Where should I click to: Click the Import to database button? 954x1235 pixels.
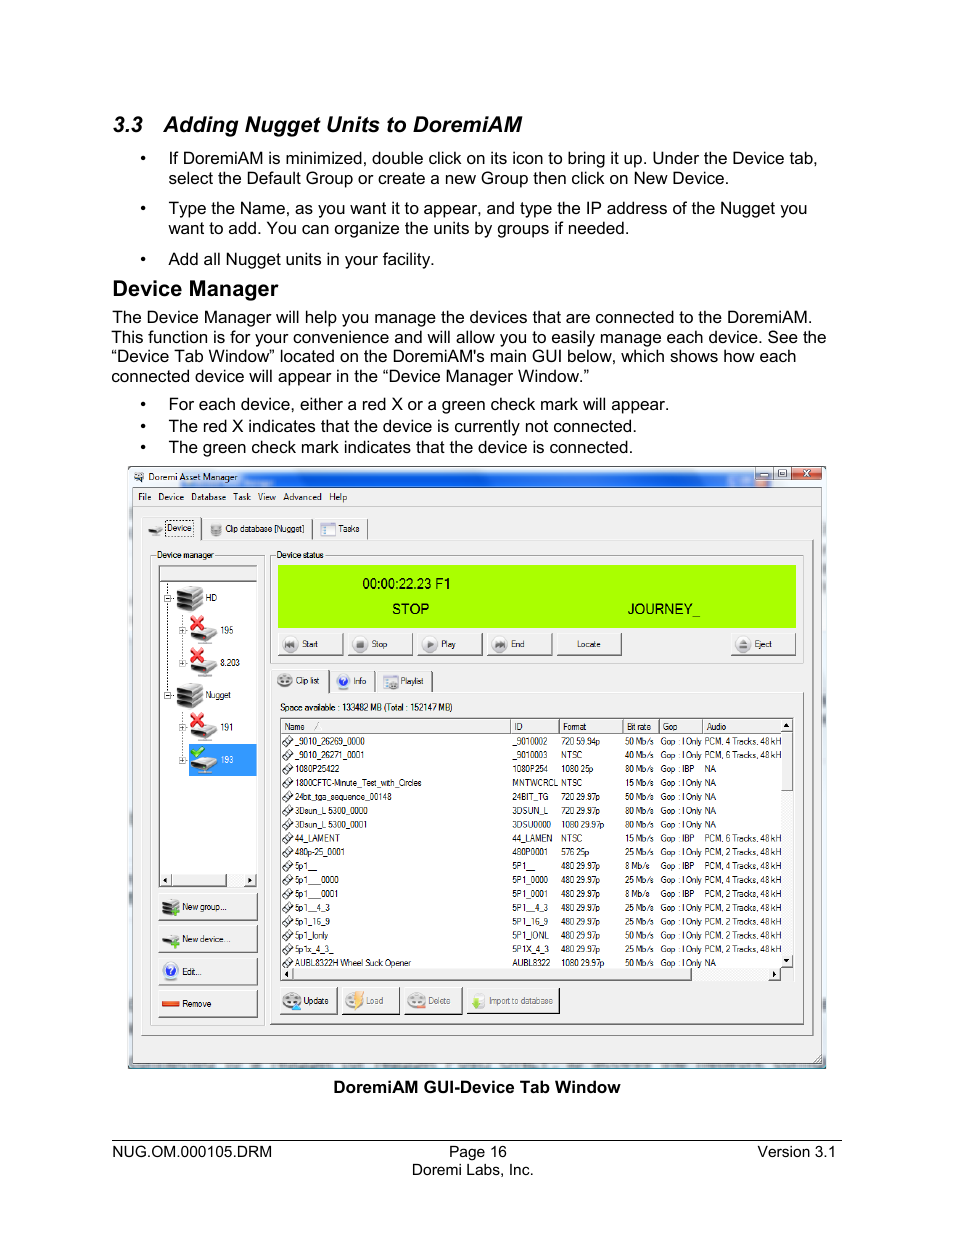pyautogui.click(x=511, y=1001)
